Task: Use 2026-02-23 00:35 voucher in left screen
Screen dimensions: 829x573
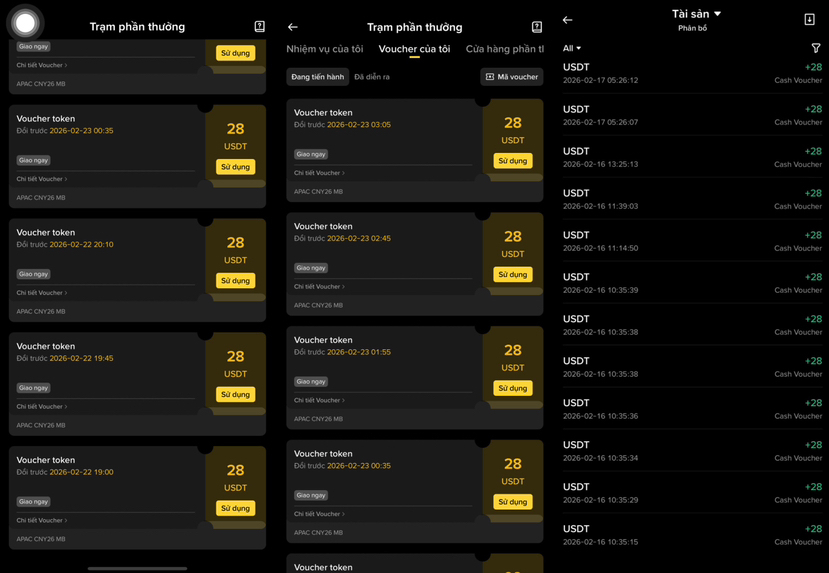Action: point(235,167)
